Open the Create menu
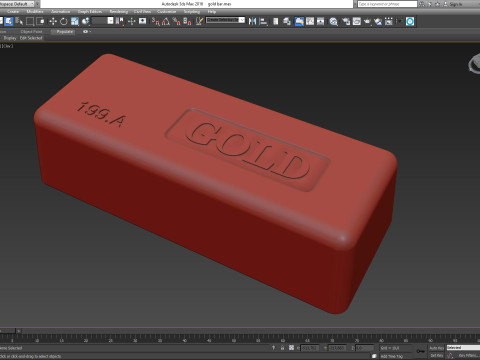This screenshot has height=360, width=480. (13, 12)
